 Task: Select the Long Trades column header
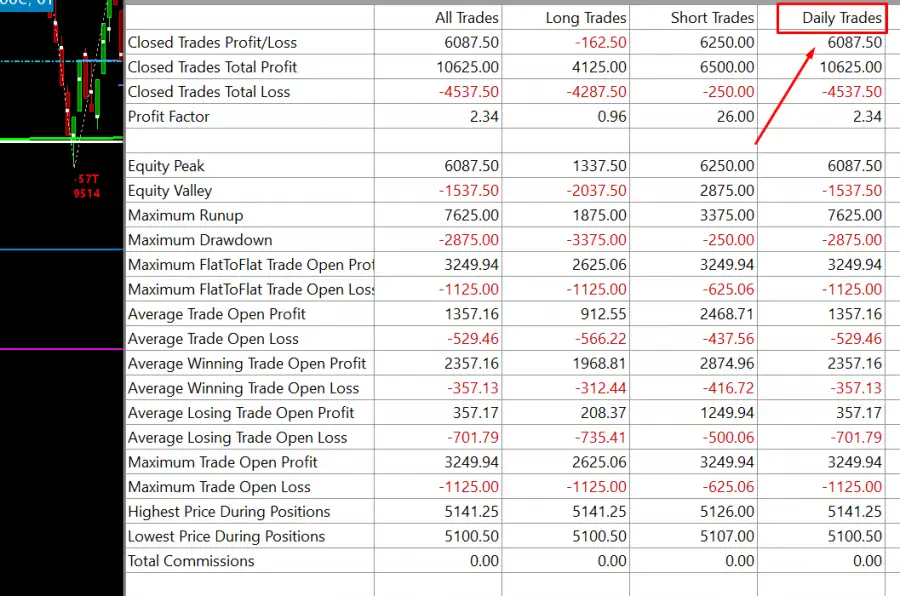click(593, 17)
